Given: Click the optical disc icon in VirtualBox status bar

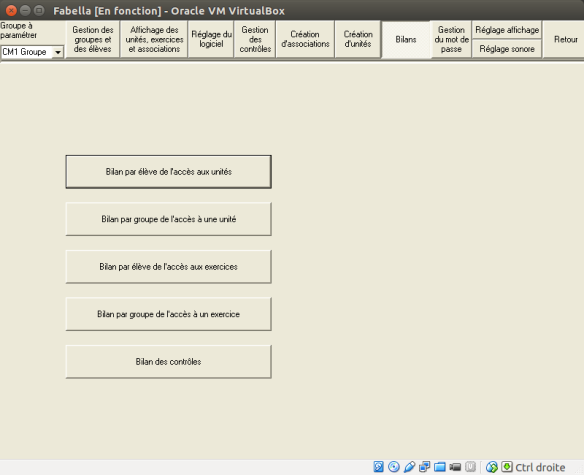Looking at the screenshot, I should pyautogui.click(x=394, y=467).
